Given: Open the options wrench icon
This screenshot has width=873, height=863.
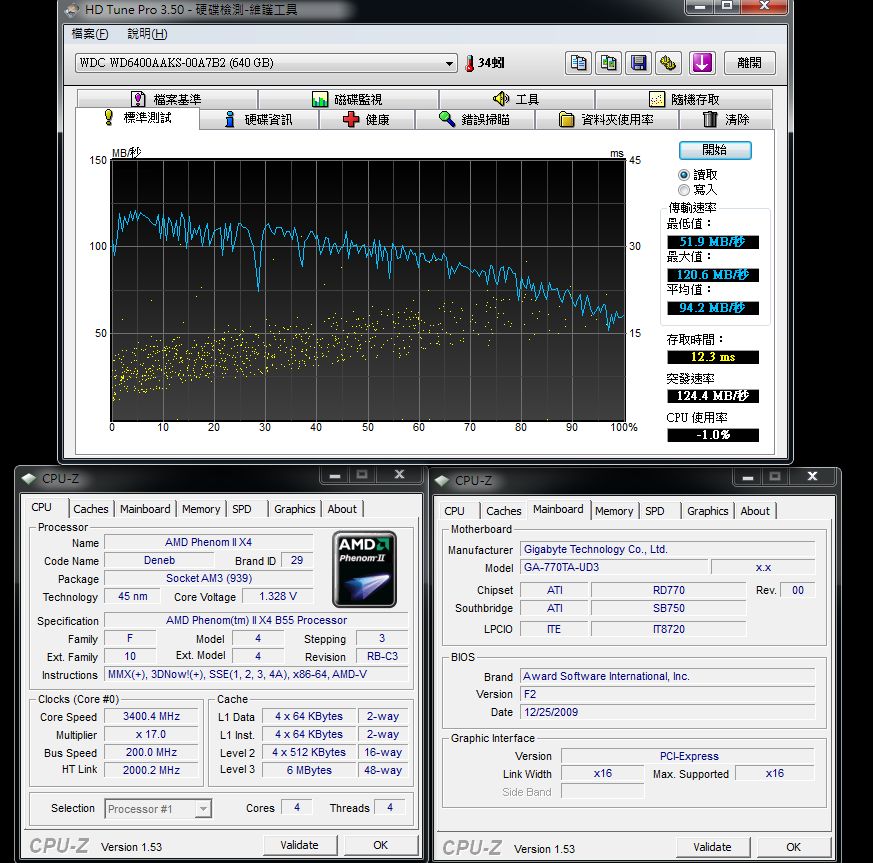Looking at the screenshot, I should [x=668, y=63].
